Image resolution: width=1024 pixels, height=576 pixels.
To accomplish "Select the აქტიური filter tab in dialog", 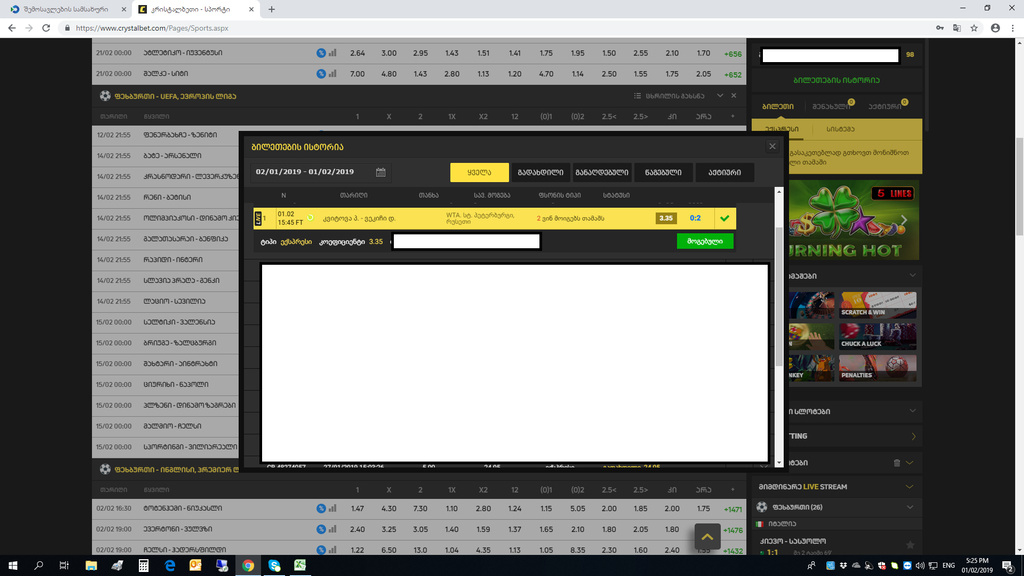I will [724, 172].
